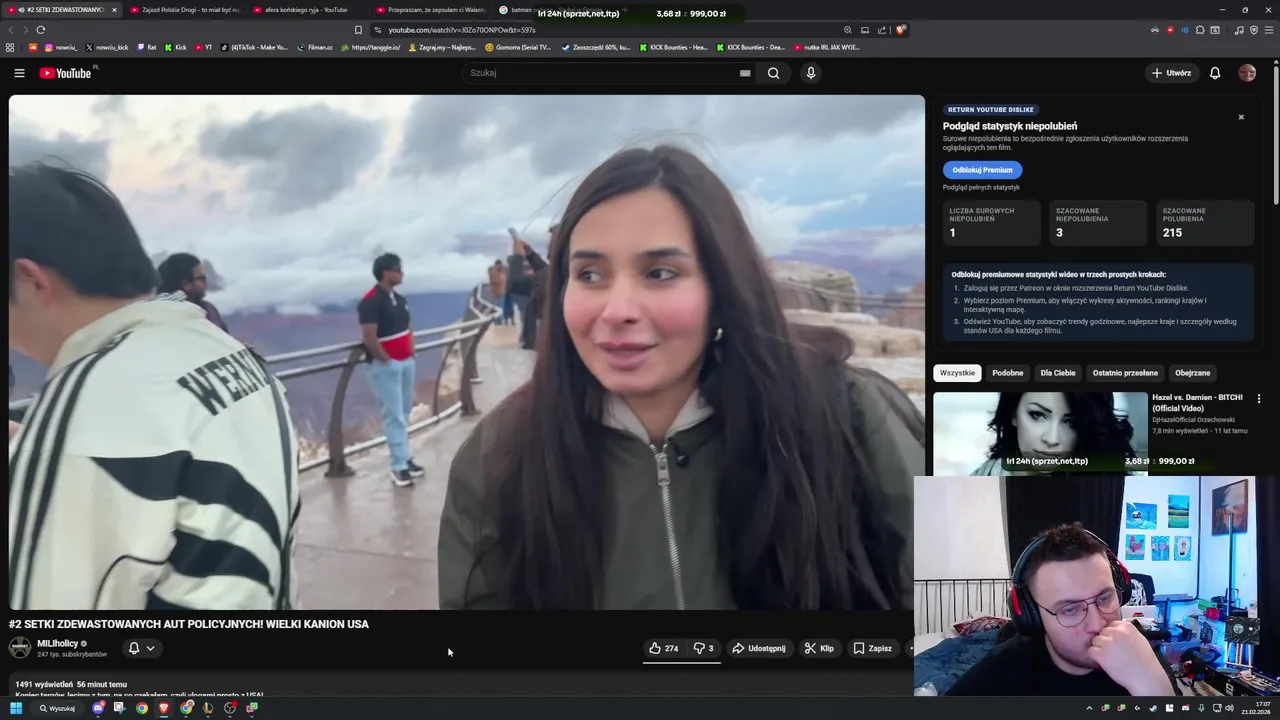Open Windows Start button
Screen dimensions: 1280x720
(16, 708)
